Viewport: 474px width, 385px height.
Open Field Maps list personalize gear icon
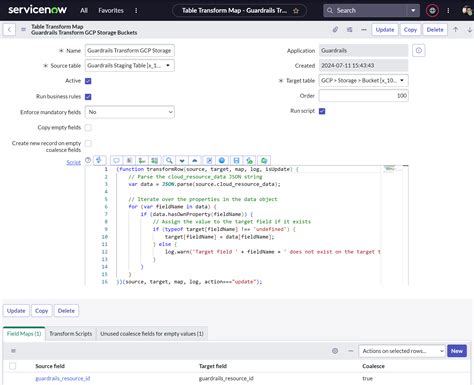coord(335,351)
